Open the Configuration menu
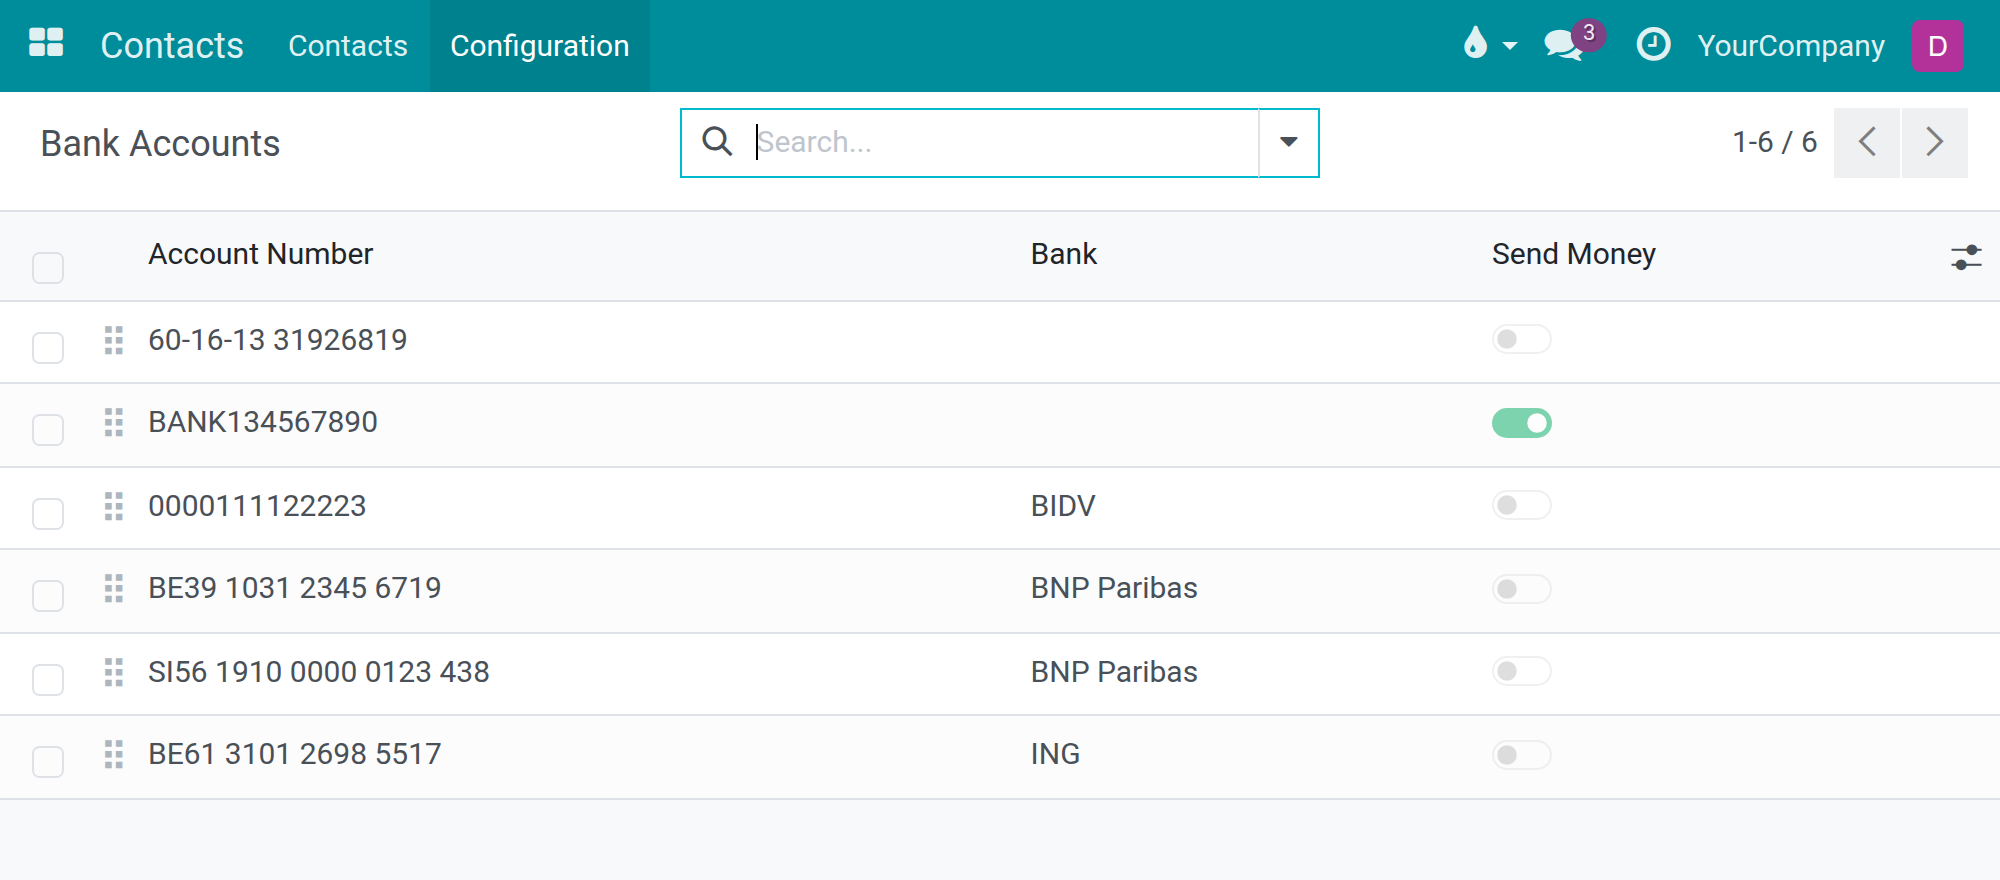The height and width of the screenshot is (880, 2000). pyautogui.click(x=540, y=46)
